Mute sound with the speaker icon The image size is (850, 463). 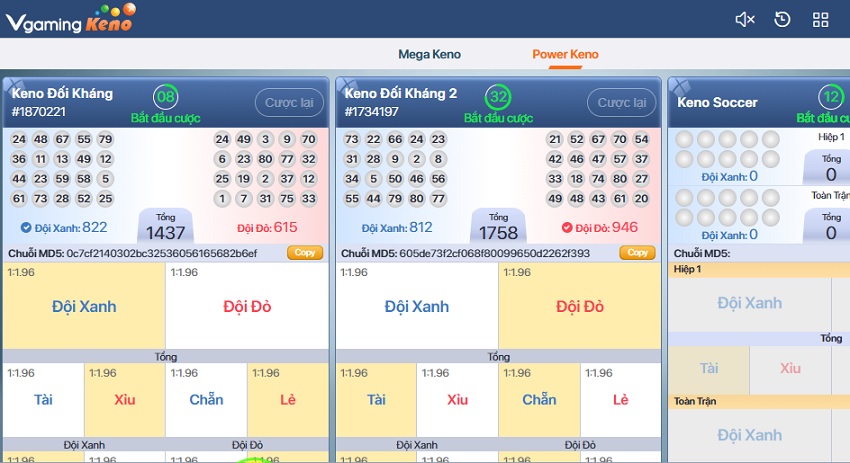click(745, 20)
